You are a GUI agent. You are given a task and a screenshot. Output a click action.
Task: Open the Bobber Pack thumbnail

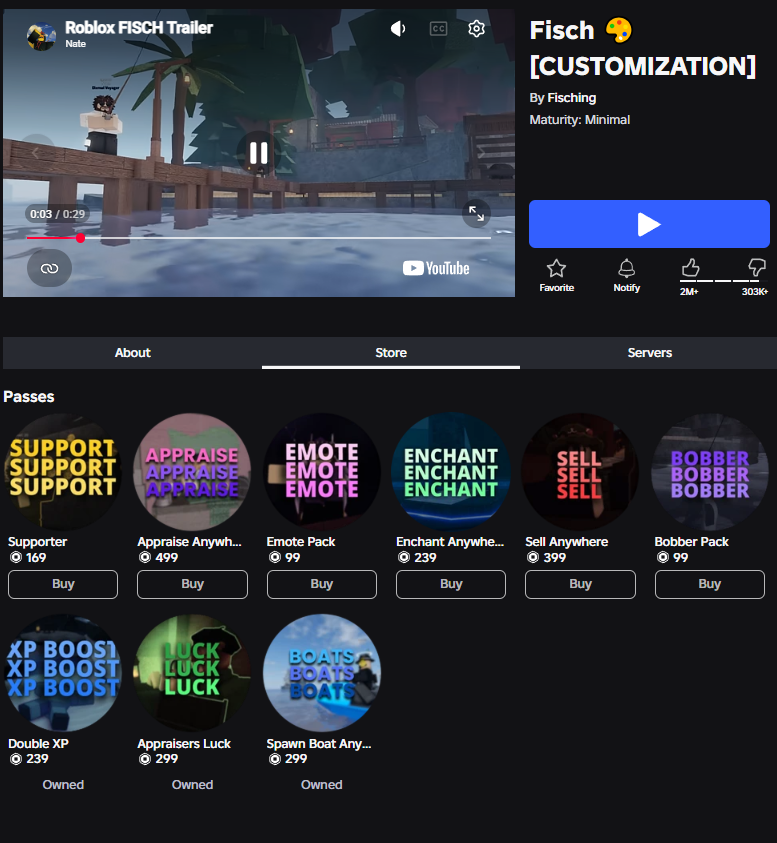tap(710, 472)
